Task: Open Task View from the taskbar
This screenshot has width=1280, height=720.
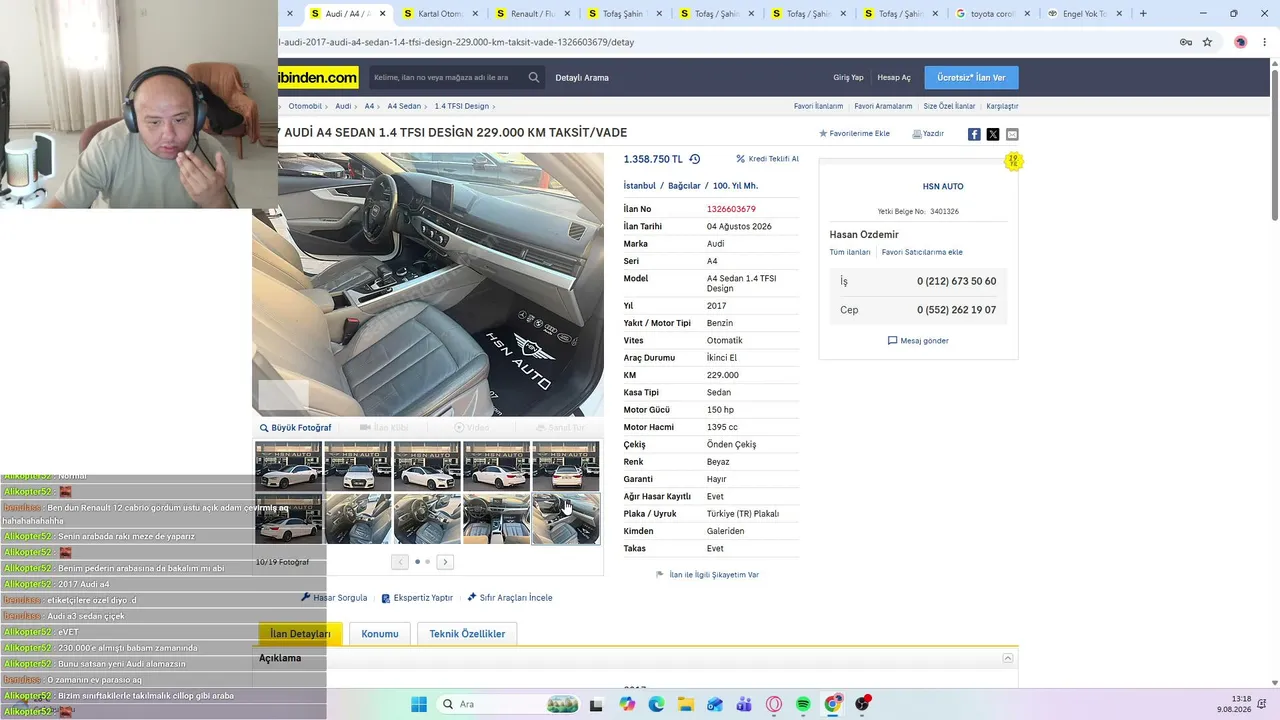Action: 596,704
